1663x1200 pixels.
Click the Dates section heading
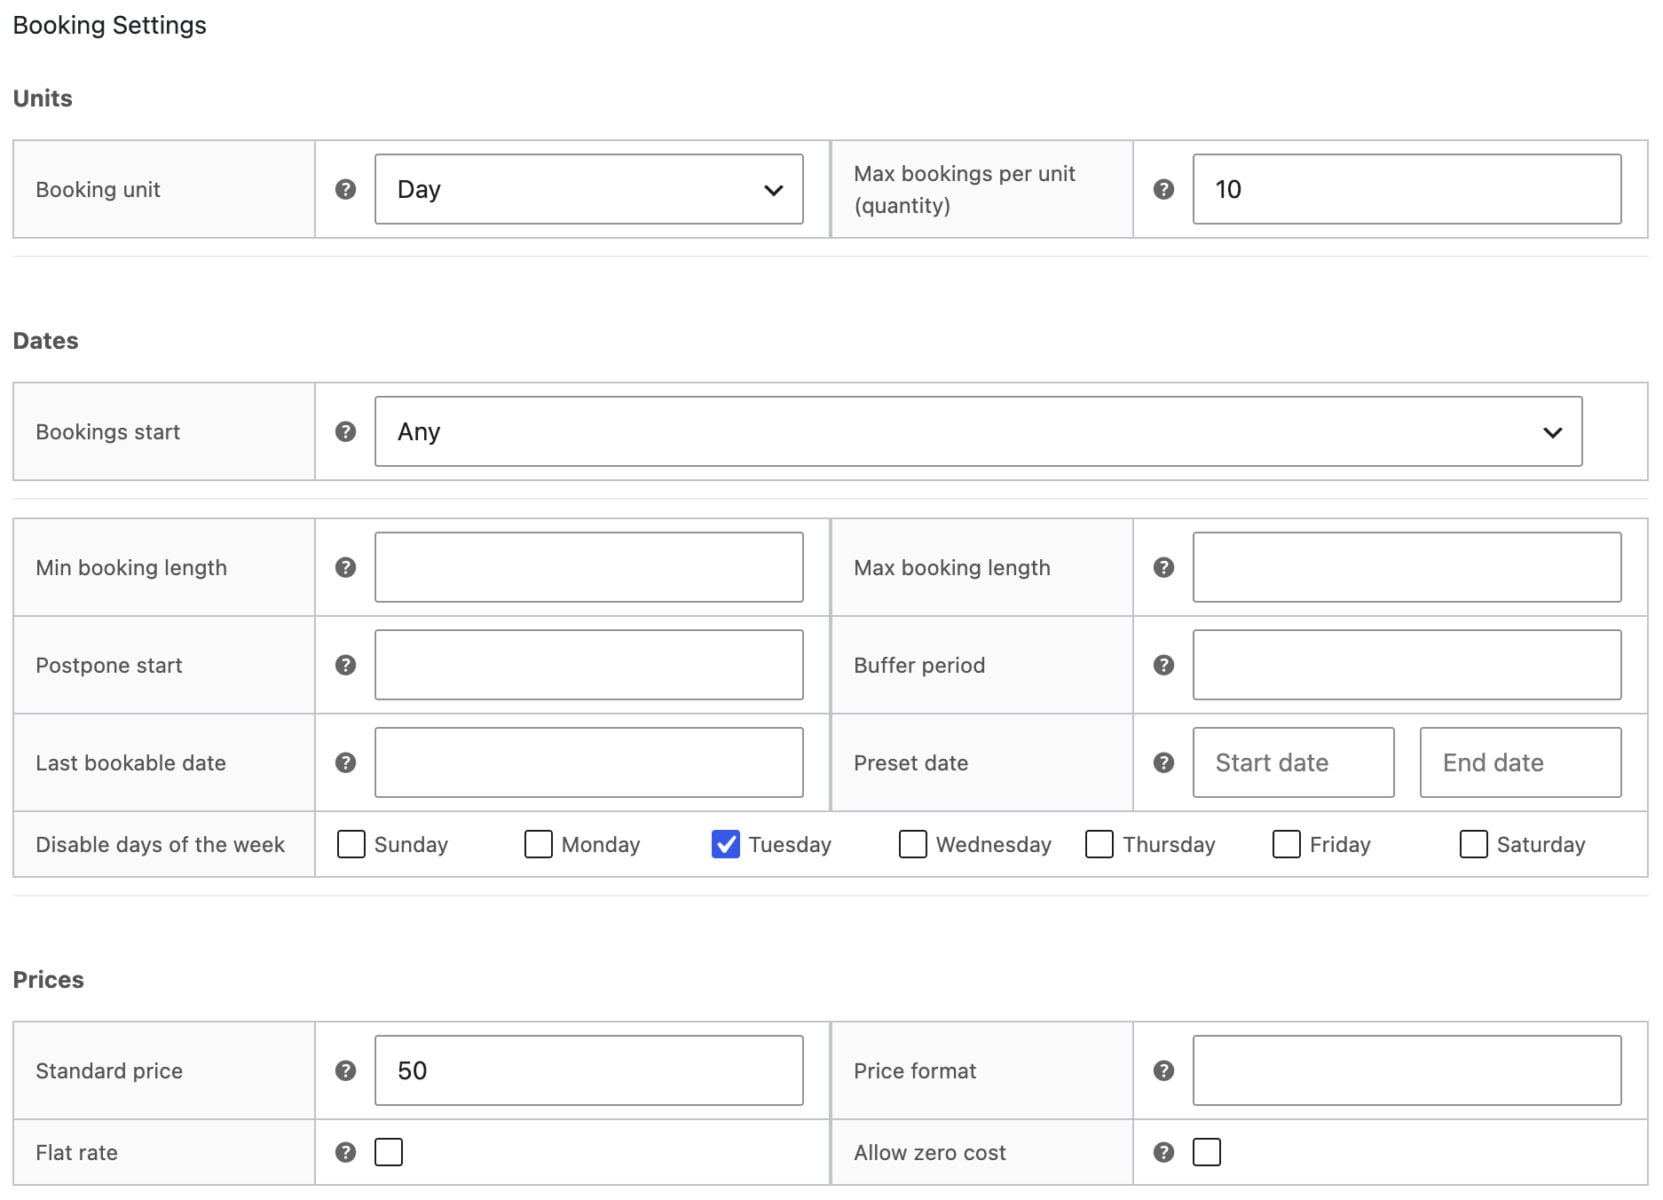tap(45, 340)
